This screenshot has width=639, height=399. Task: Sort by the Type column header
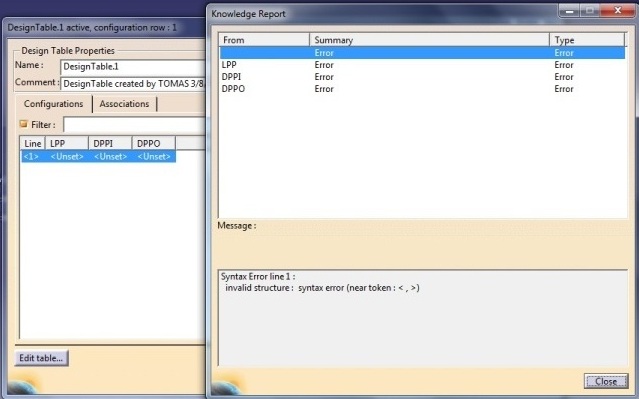point(587,40)
